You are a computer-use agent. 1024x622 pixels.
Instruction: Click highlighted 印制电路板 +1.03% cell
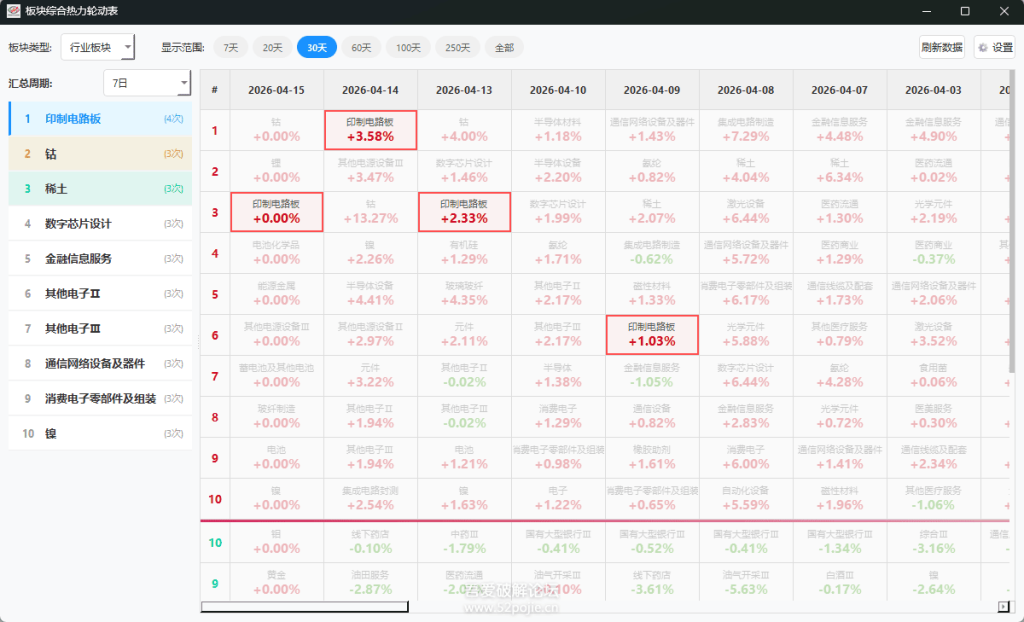(x=652, y=335)
